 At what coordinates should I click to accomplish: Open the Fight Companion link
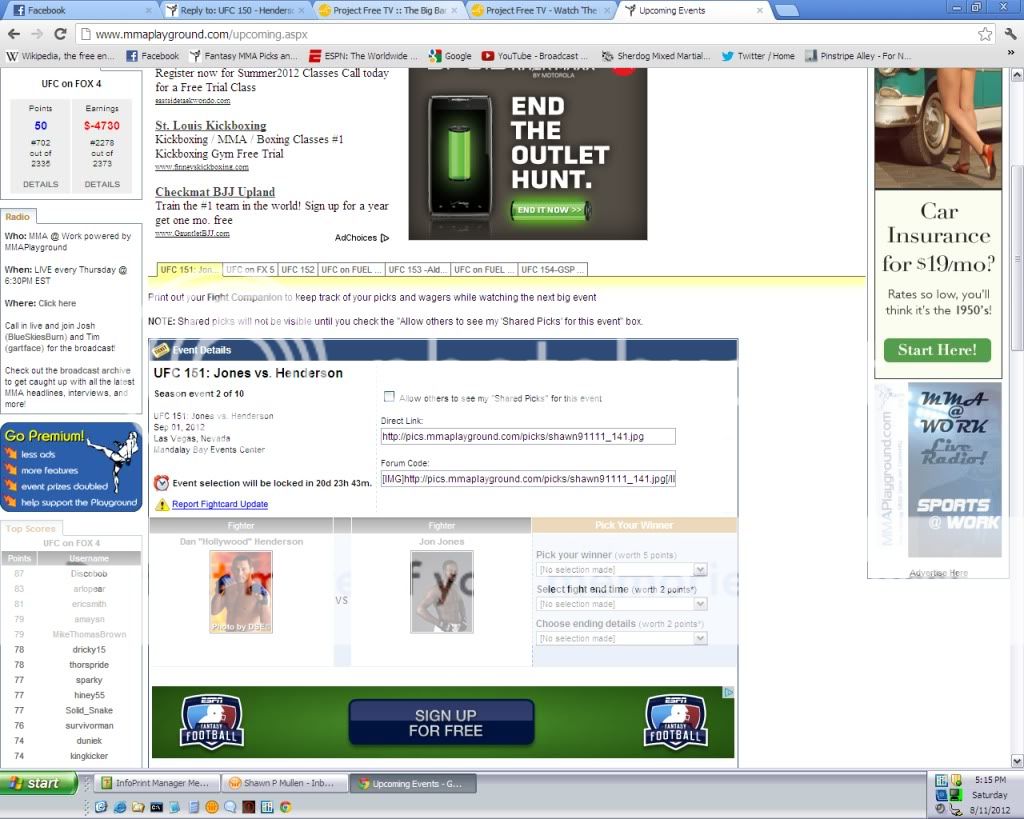(x=245, y=297)
